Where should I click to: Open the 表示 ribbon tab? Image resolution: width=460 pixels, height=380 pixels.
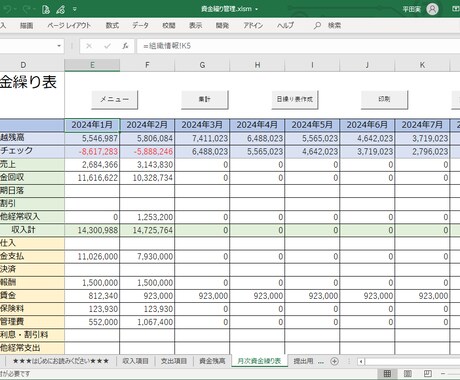195,25
